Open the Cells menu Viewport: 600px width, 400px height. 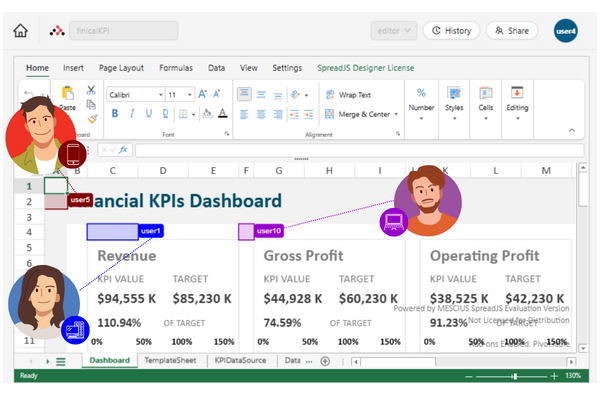486,103
